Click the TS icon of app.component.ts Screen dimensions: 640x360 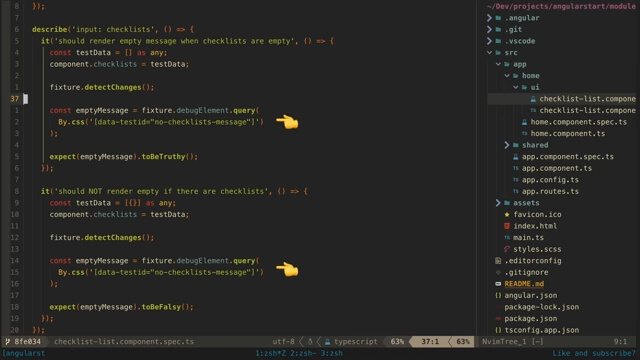[x=516, y=168]
